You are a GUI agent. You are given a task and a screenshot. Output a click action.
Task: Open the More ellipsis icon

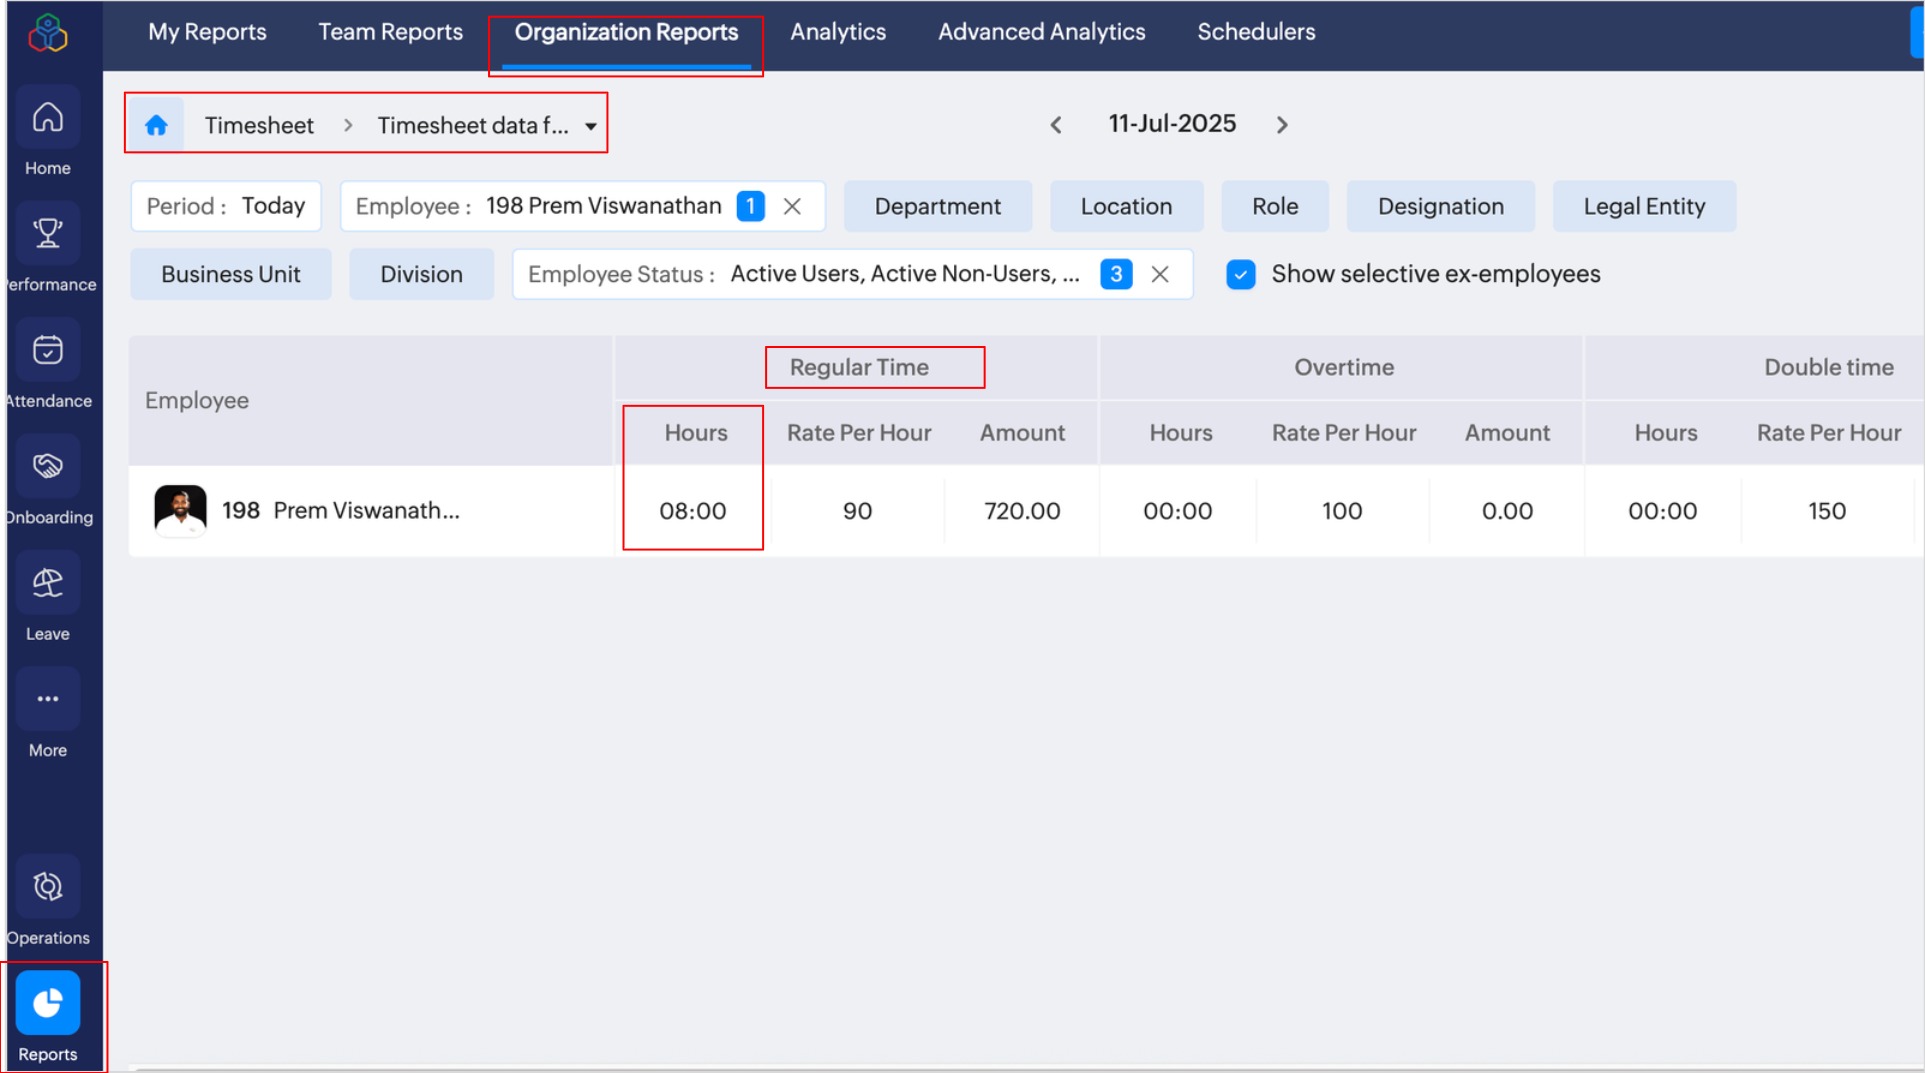click(x=47, y=699)
